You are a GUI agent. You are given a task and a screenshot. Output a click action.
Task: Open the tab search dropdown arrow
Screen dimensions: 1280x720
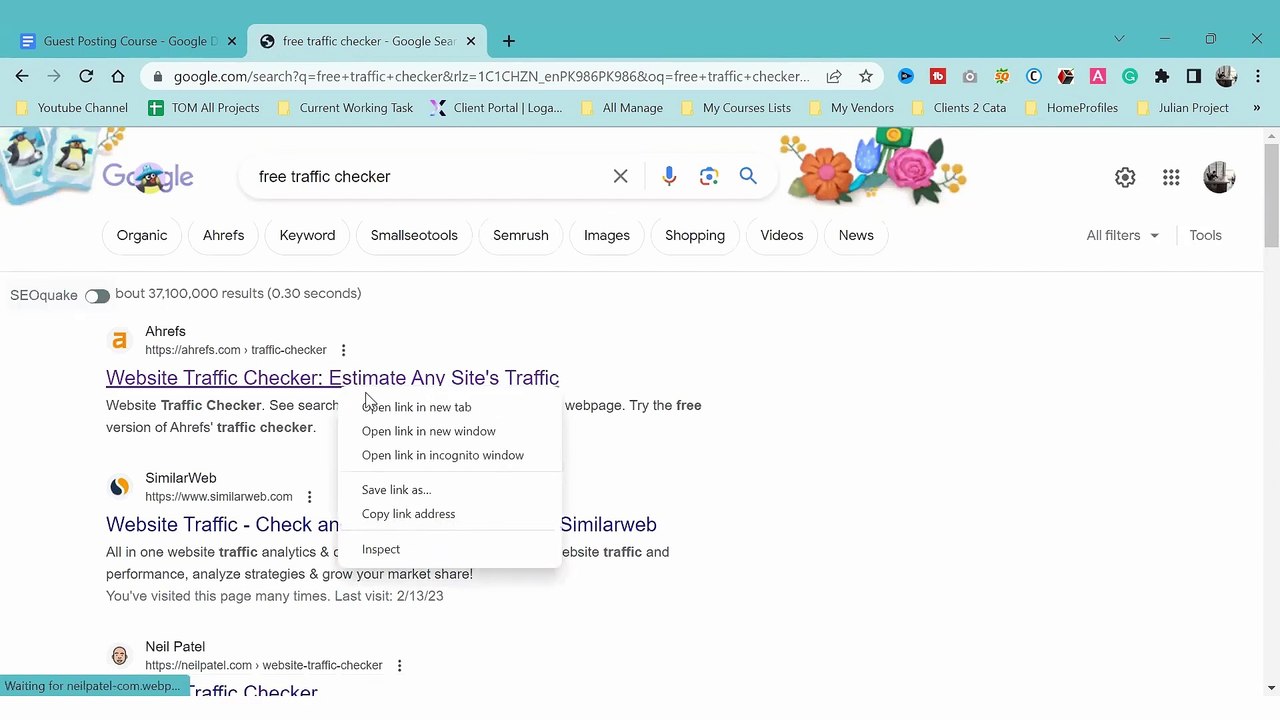1119,39
